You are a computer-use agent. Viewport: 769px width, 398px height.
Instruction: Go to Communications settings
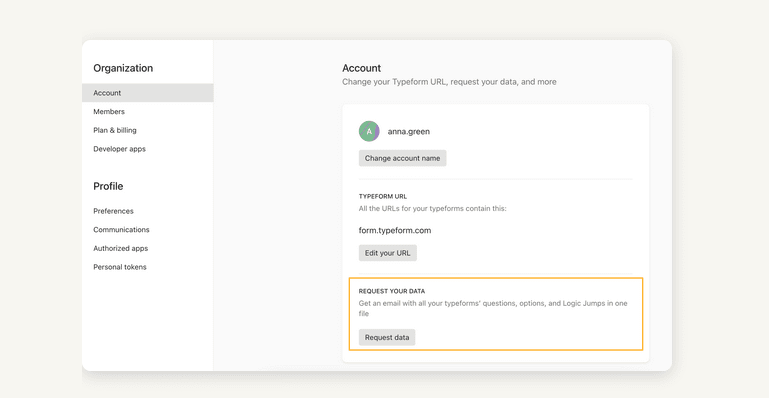(x=121, y=230)
